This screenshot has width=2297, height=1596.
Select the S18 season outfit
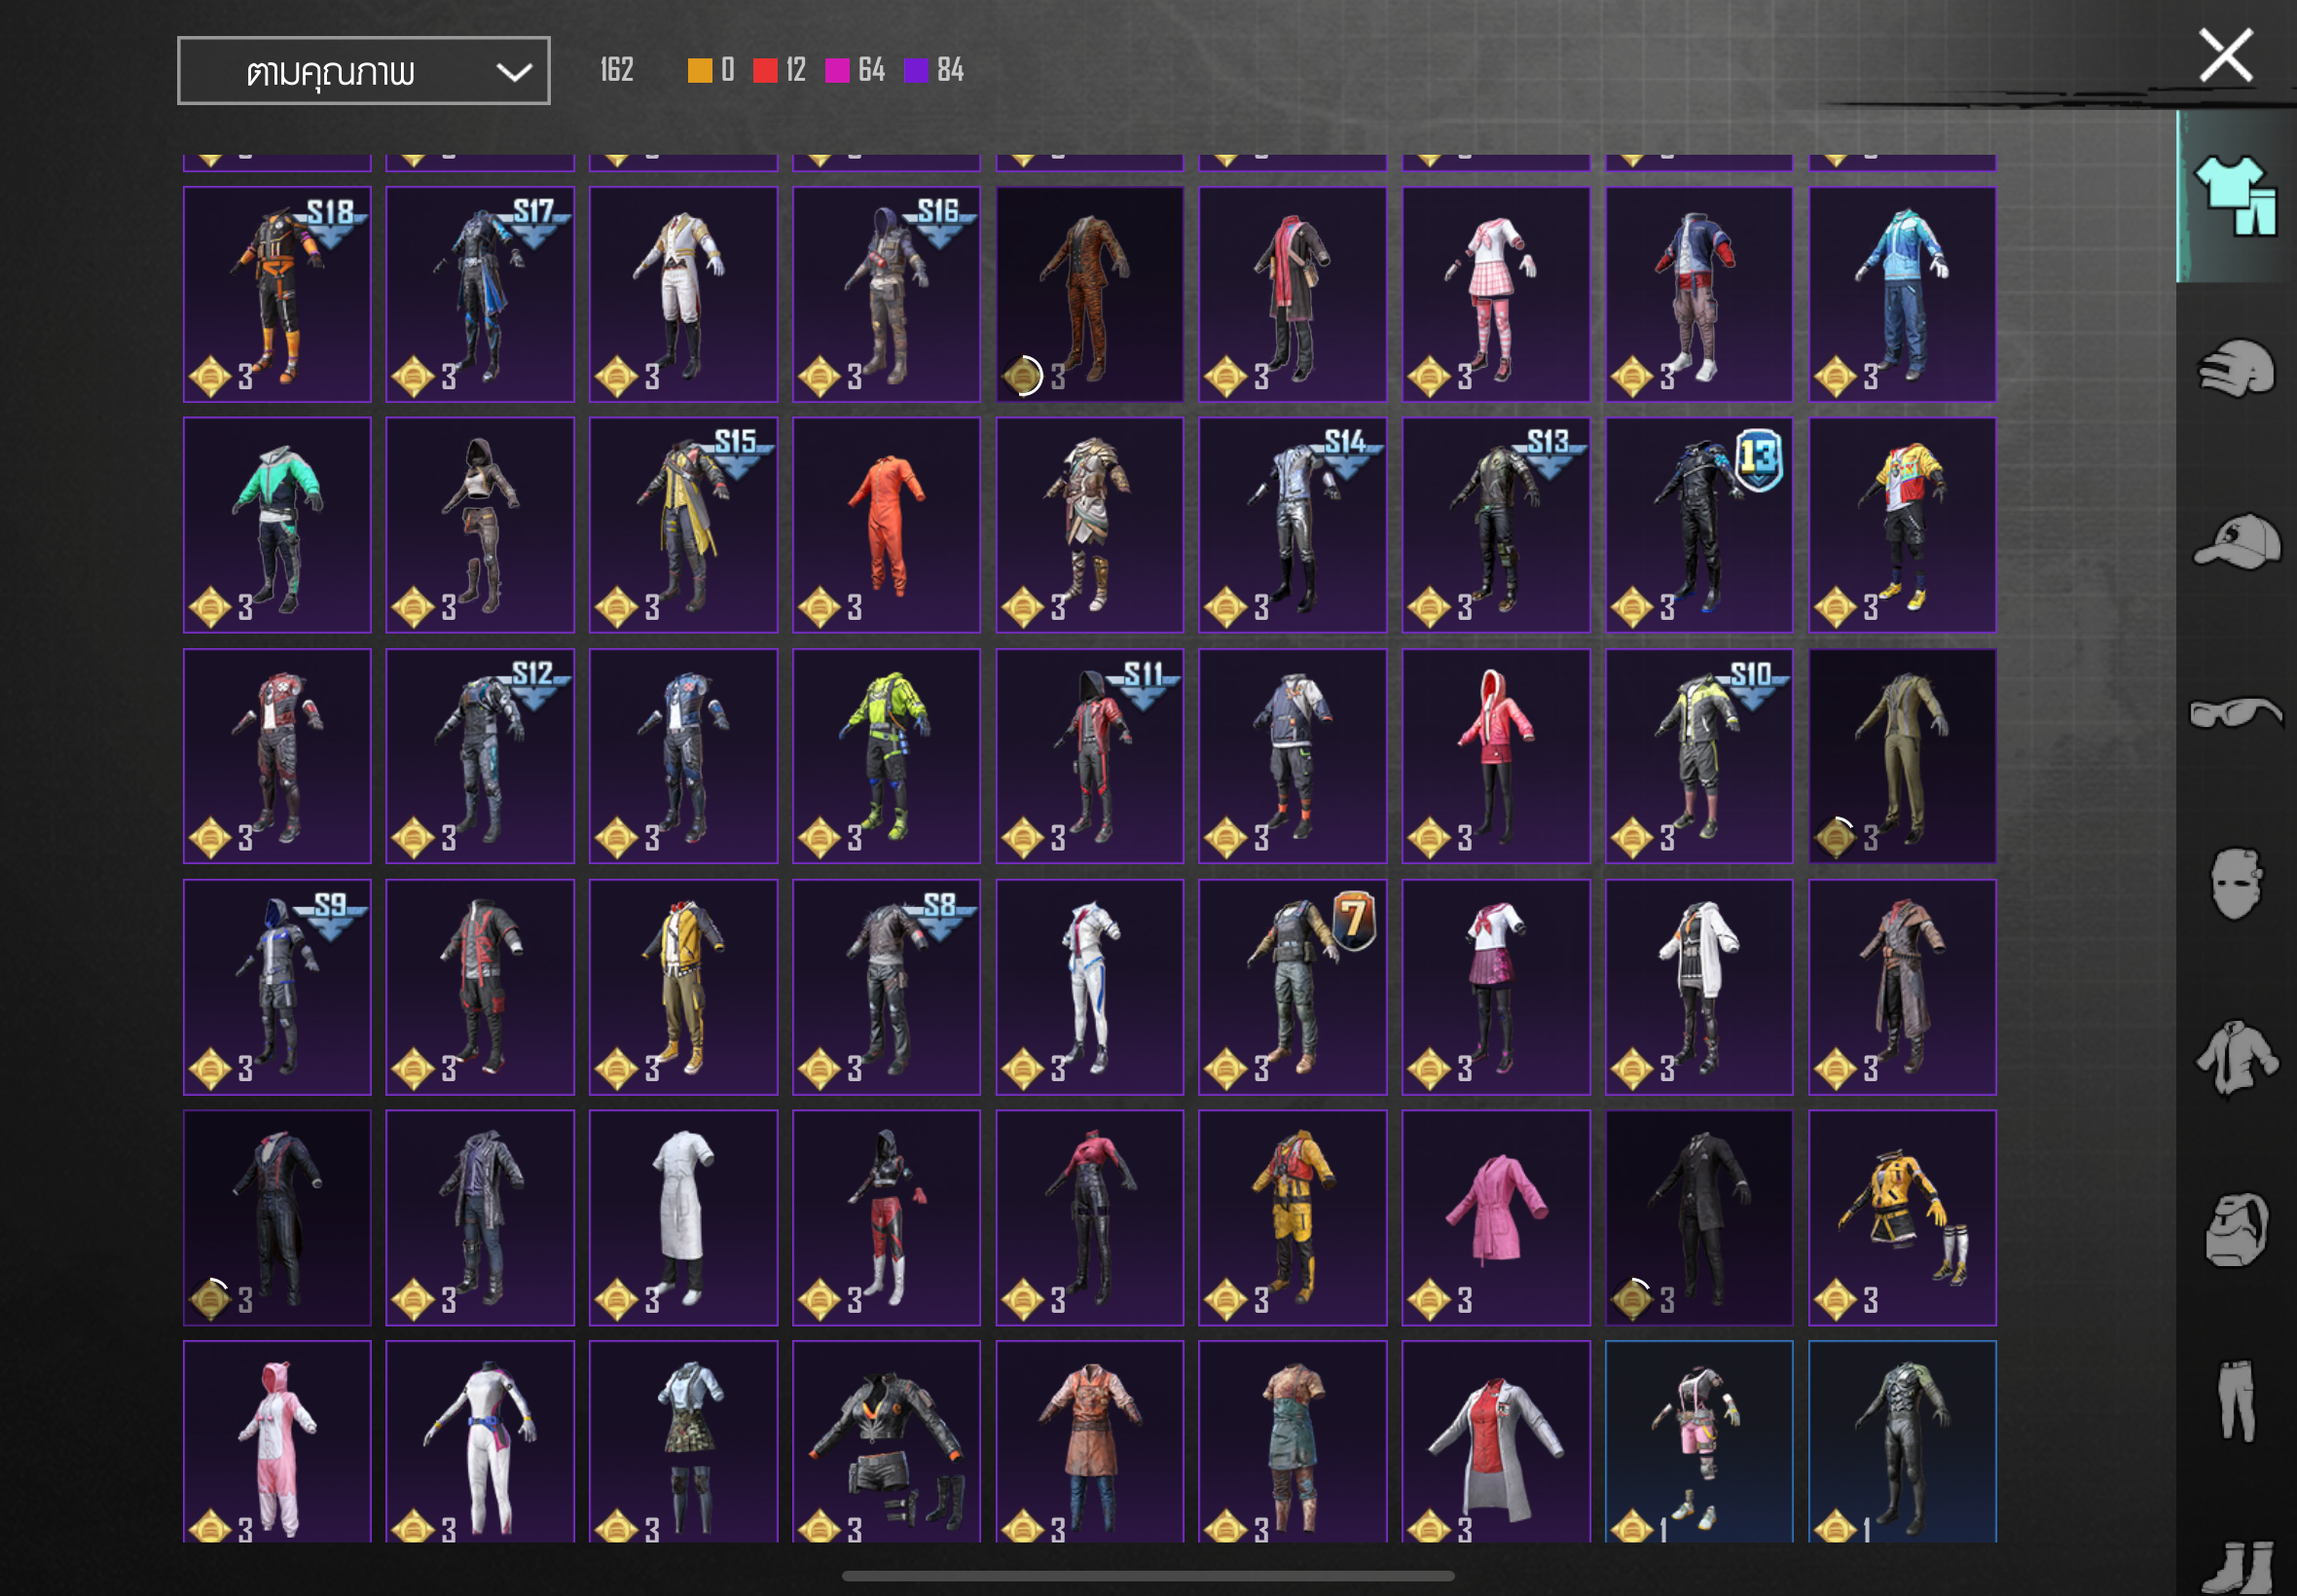pos(277,294)
